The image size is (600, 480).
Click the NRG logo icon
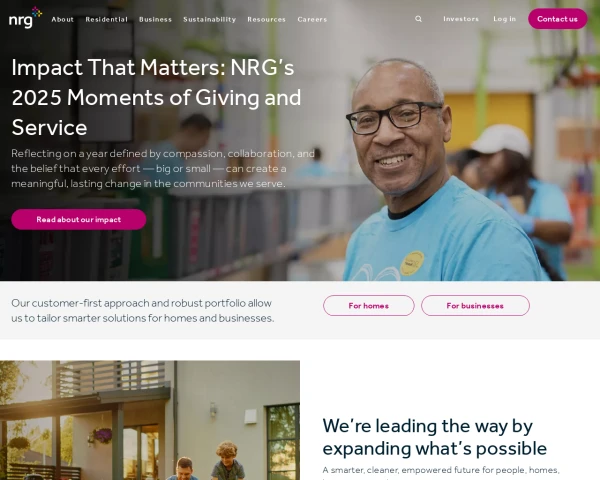(25, 18)
